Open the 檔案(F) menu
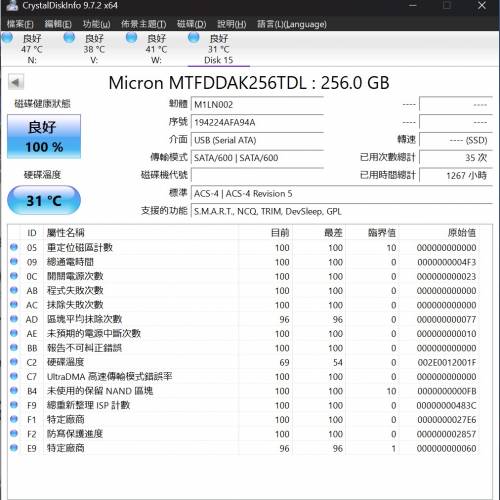The width and height of the screenshot is (500, 500). coord(20,24)
